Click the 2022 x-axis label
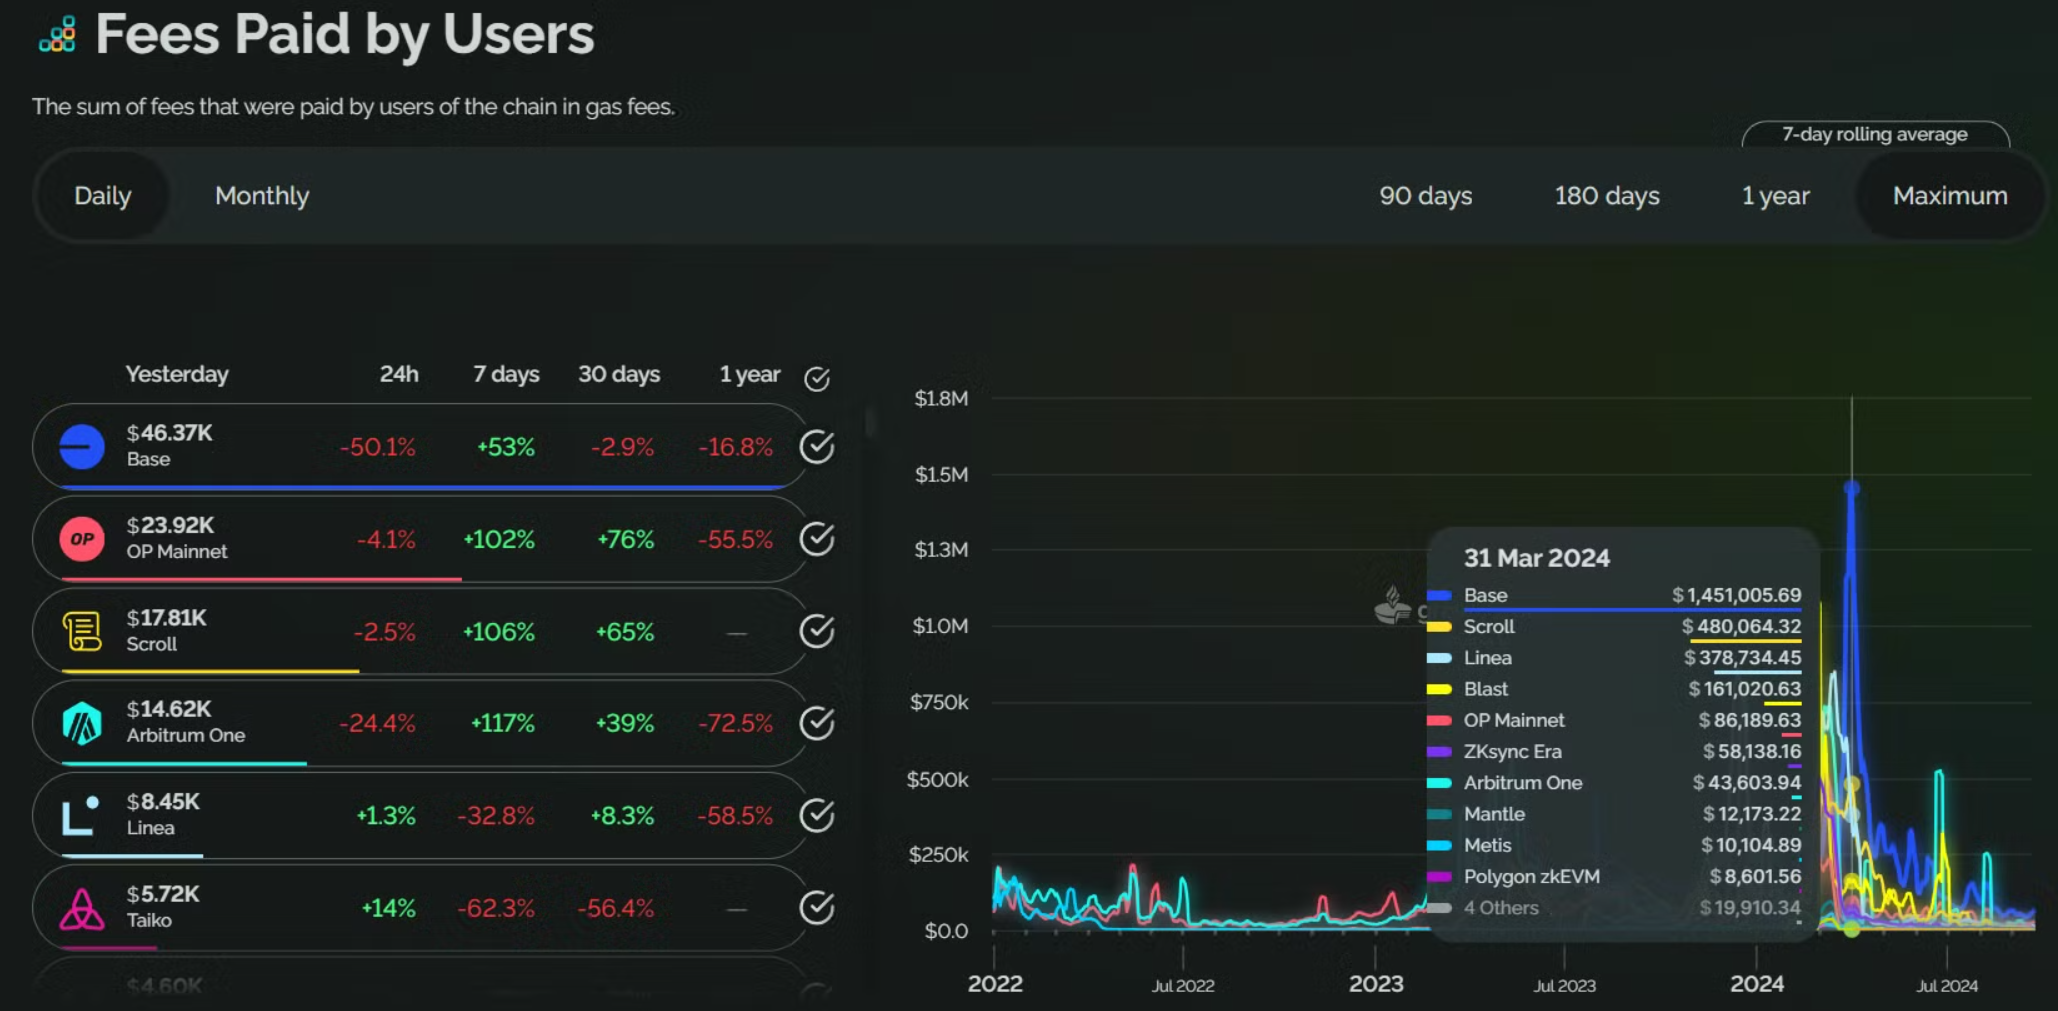Screen dimensions: 2058x1011 pos(995,984)
